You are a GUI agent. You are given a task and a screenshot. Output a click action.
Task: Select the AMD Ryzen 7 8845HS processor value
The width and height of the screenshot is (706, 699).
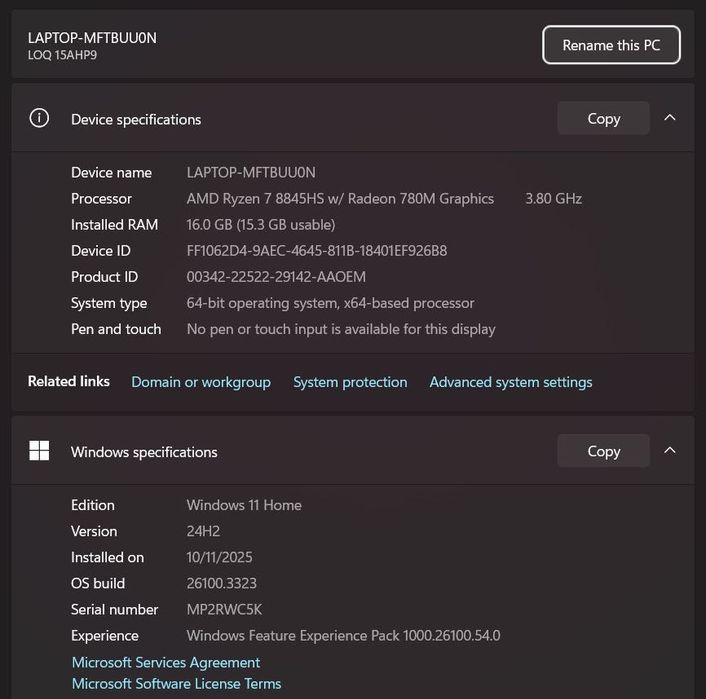tap(340, 199)
